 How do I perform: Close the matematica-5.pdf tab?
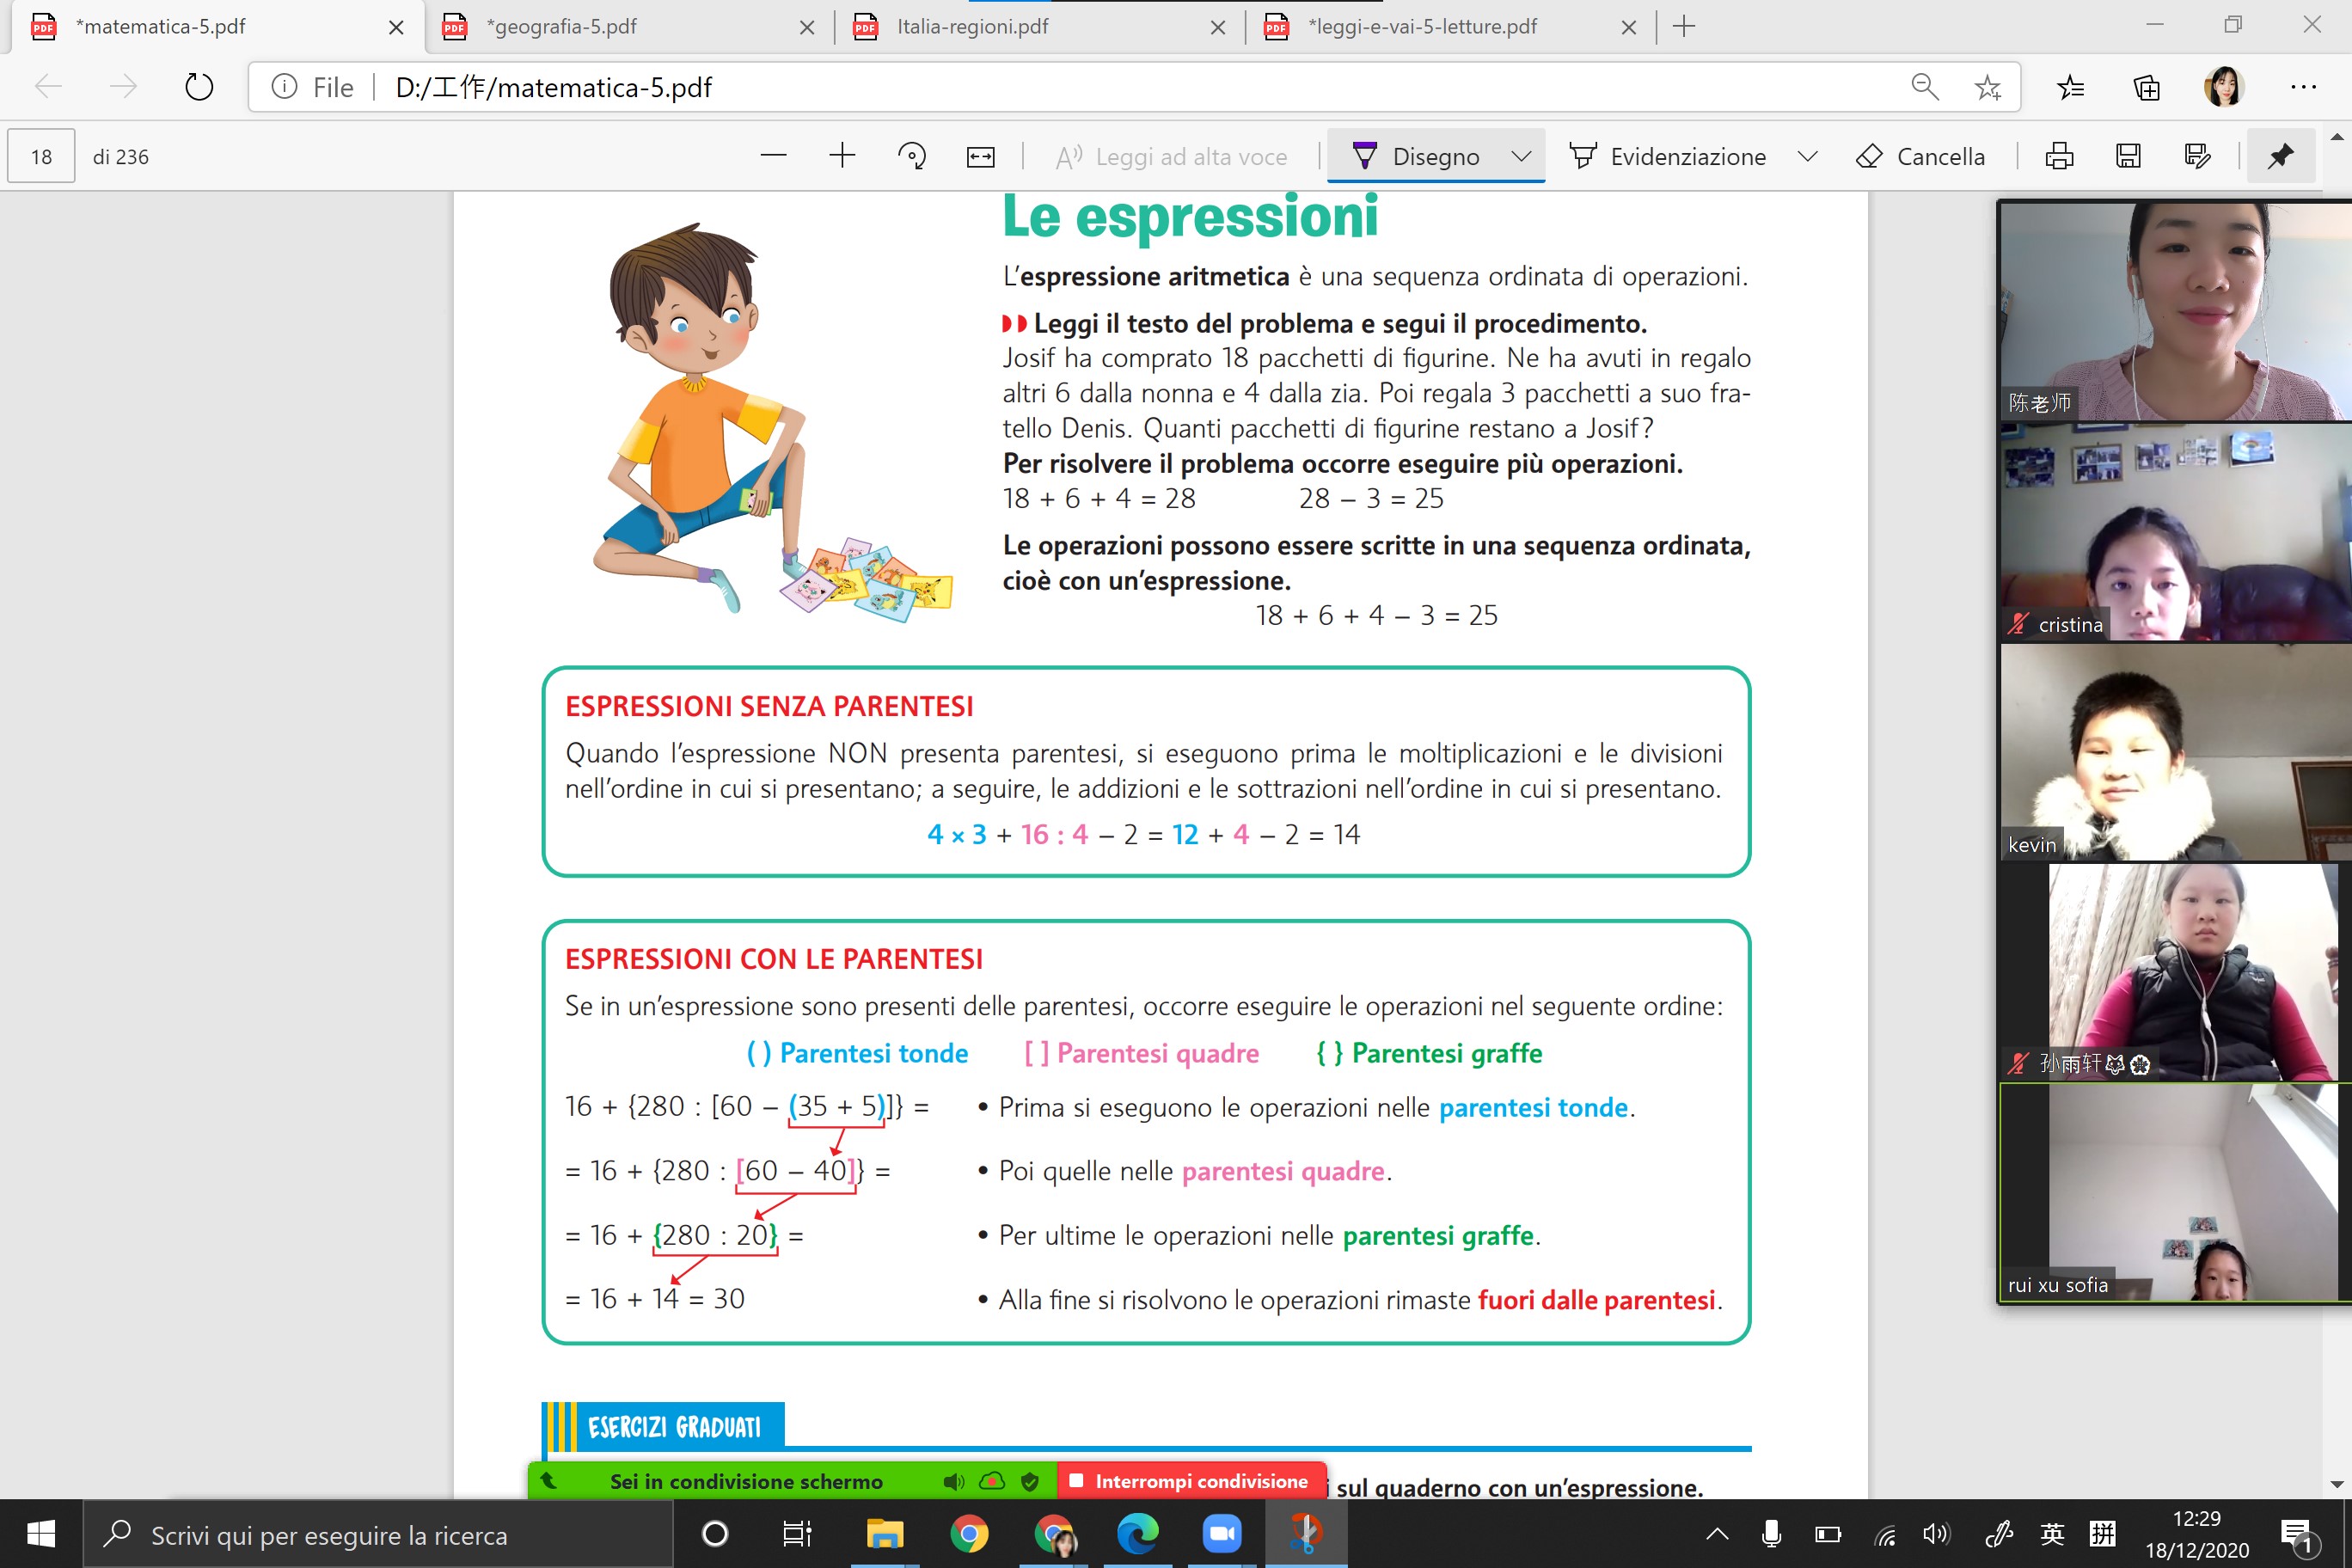(396, 27)
